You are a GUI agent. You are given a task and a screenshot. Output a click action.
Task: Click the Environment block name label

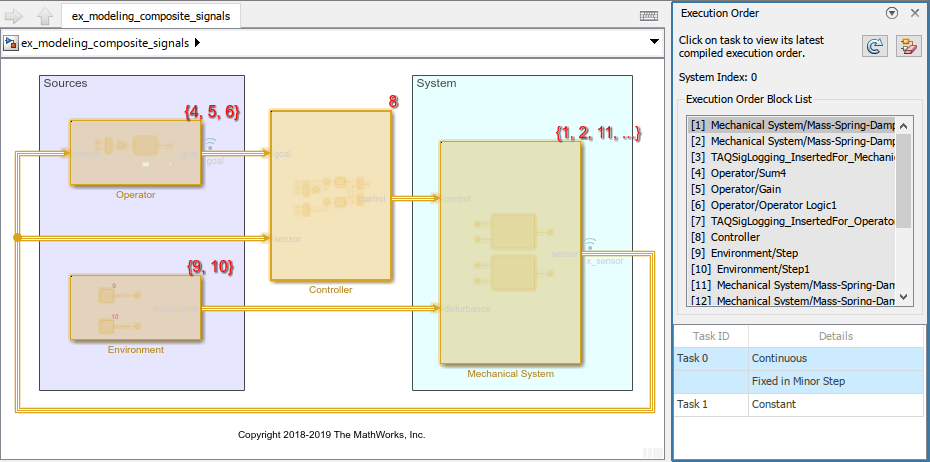click(x=136, y=350)
